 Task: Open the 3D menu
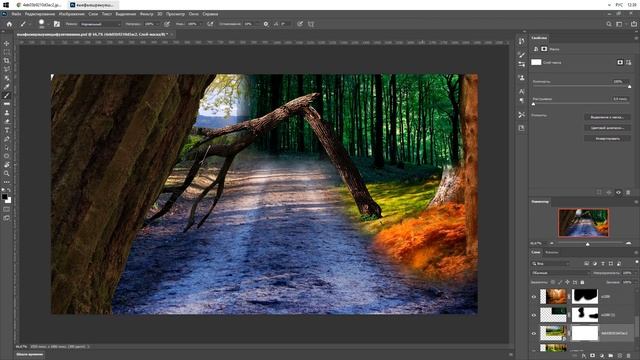[160, 14]
